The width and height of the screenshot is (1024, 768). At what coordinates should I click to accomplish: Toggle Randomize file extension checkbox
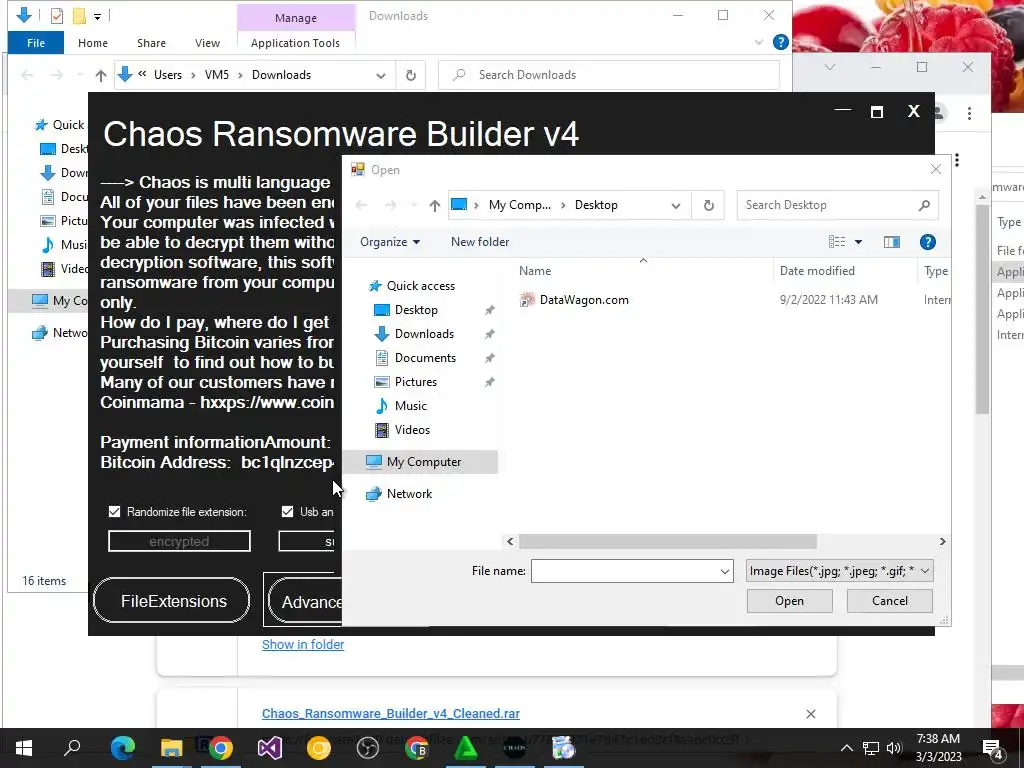tap(114, 512)
